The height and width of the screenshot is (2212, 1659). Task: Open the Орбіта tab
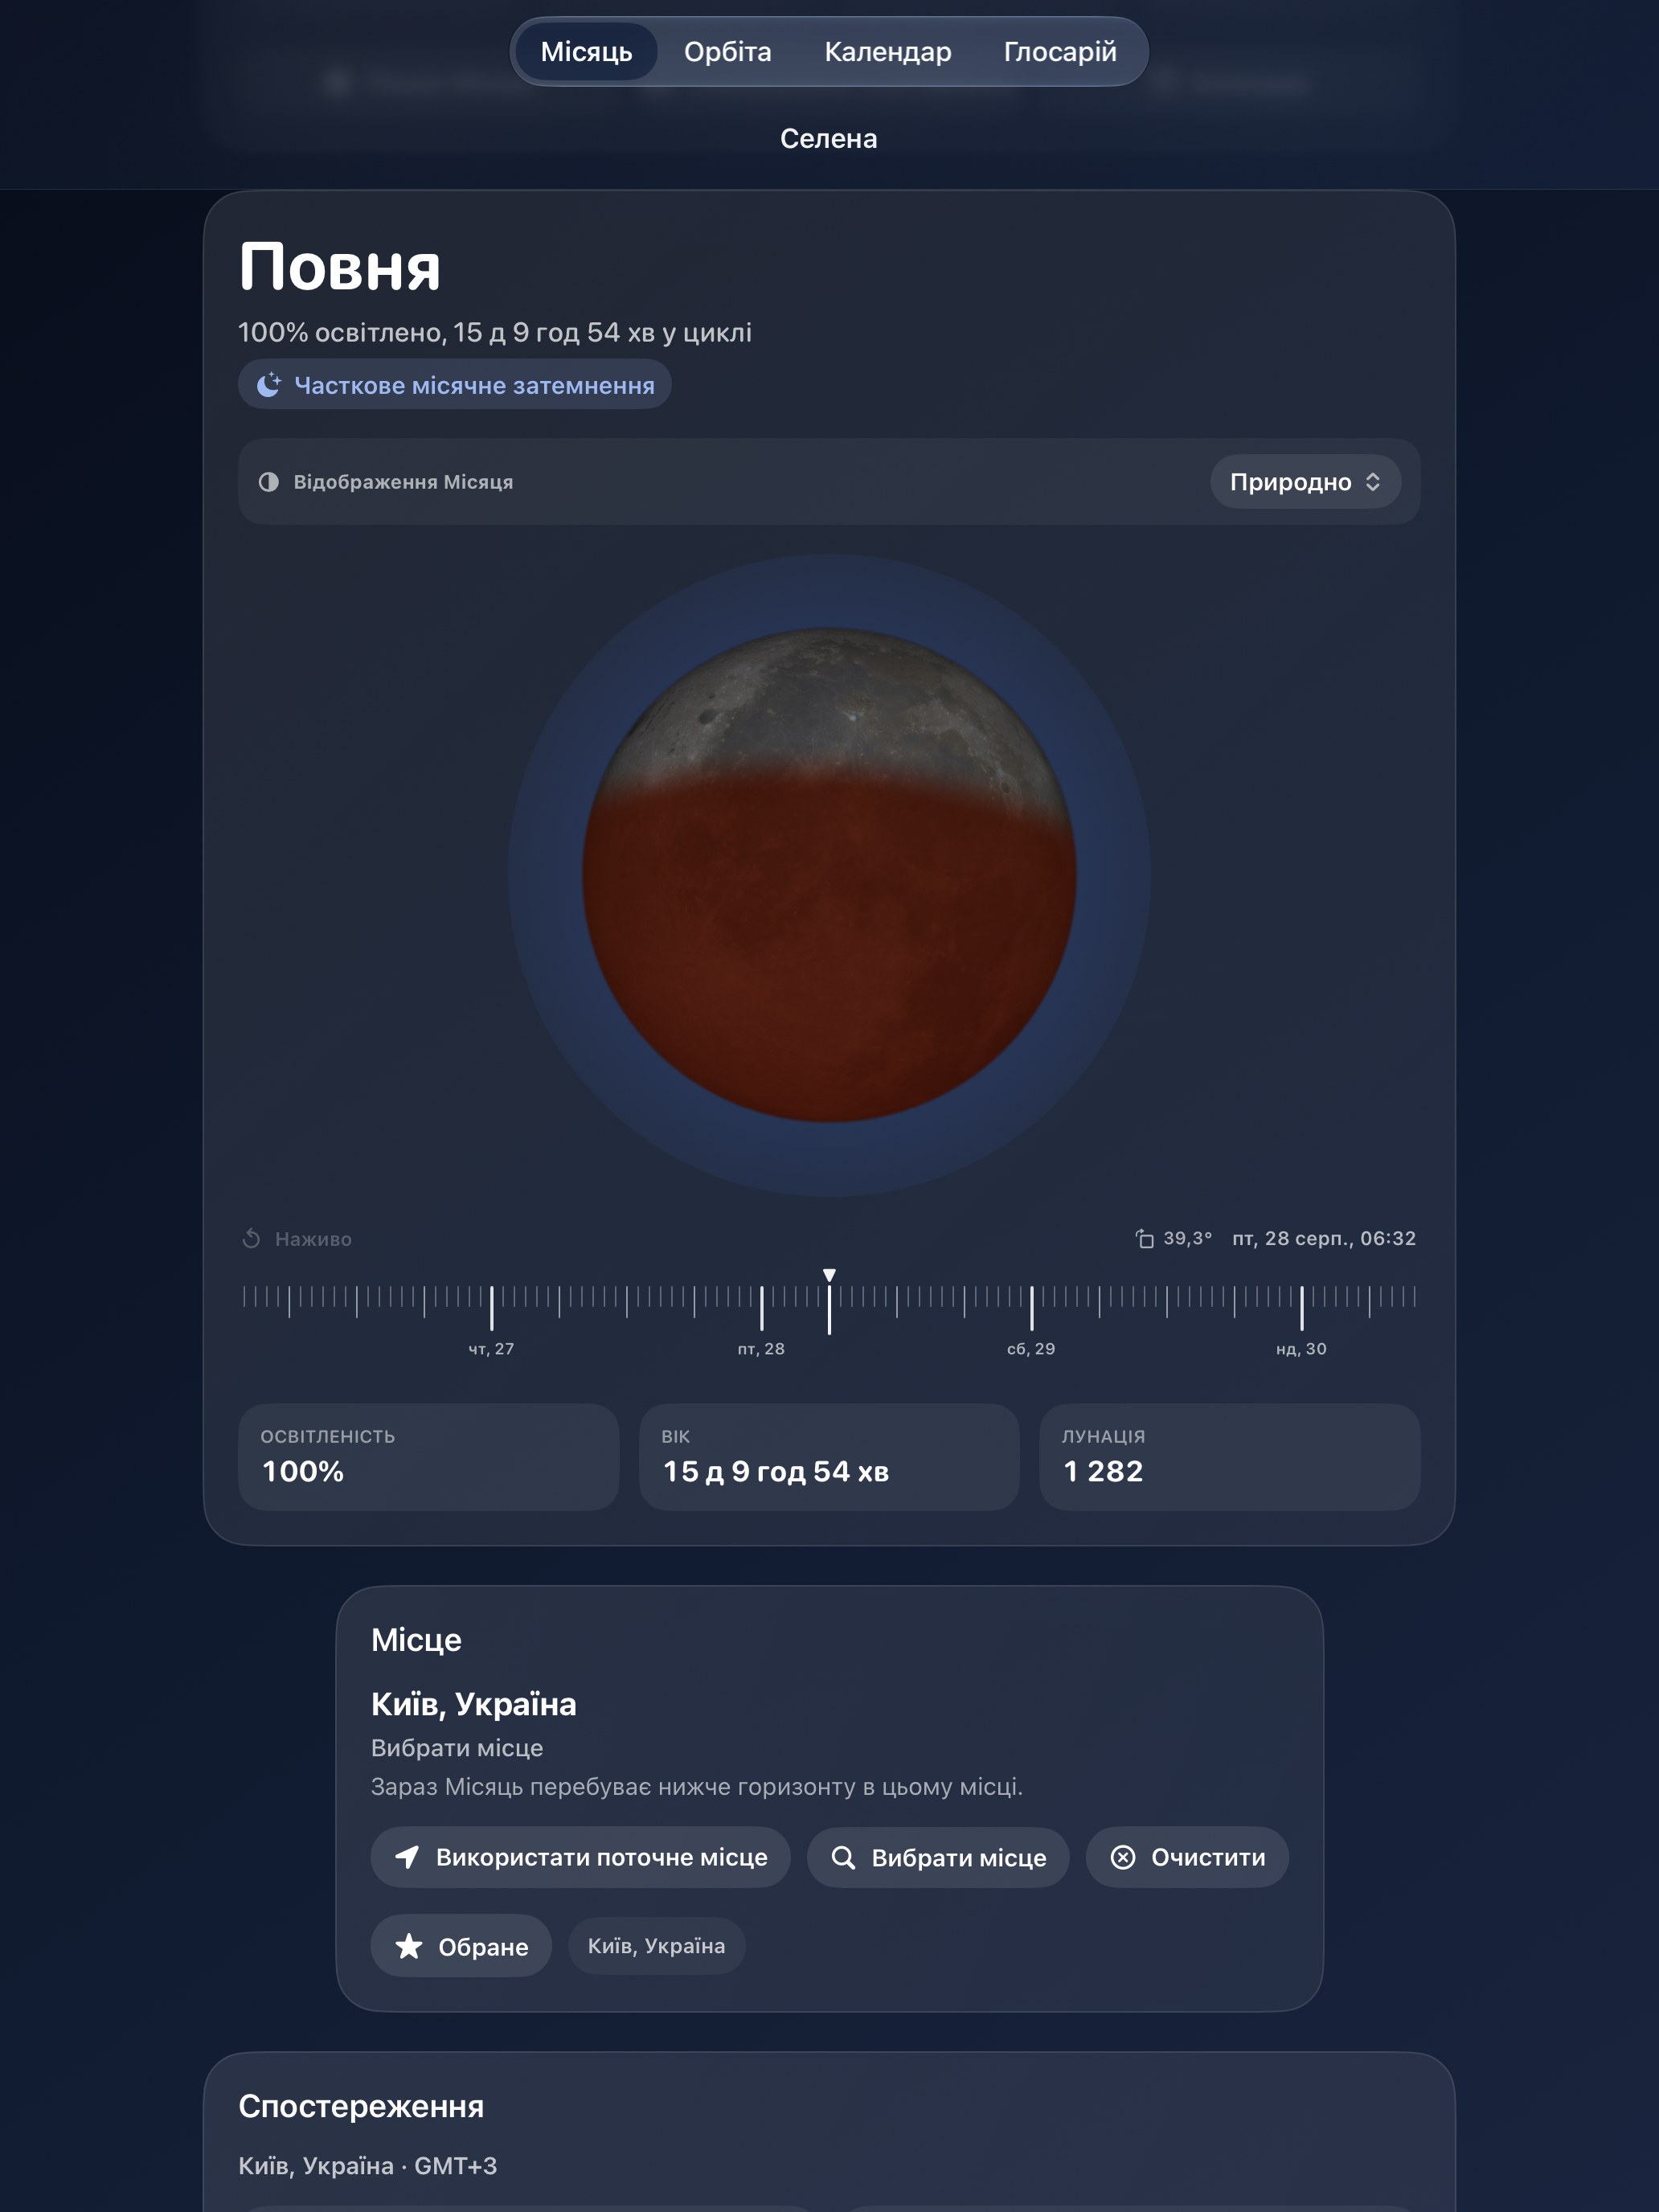tap(728, 52)
